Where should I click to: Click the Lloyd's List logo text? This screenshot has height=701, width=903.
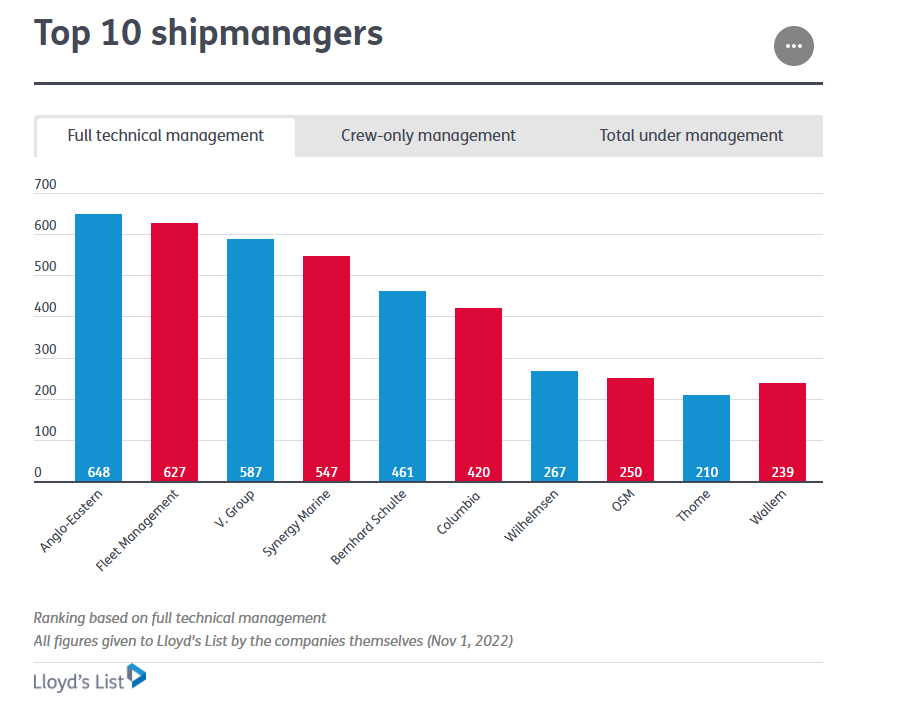[x=78, y=681]
